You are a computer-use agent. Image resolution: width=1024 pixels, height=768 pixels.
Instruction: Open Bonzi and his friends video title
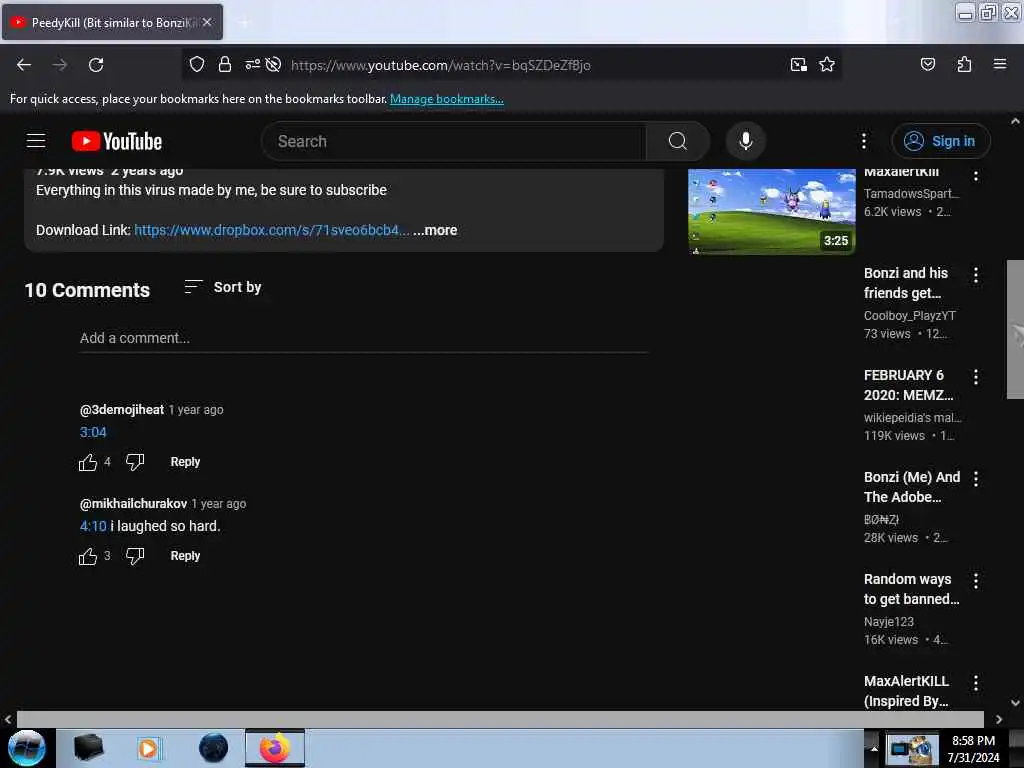point(906,283)
